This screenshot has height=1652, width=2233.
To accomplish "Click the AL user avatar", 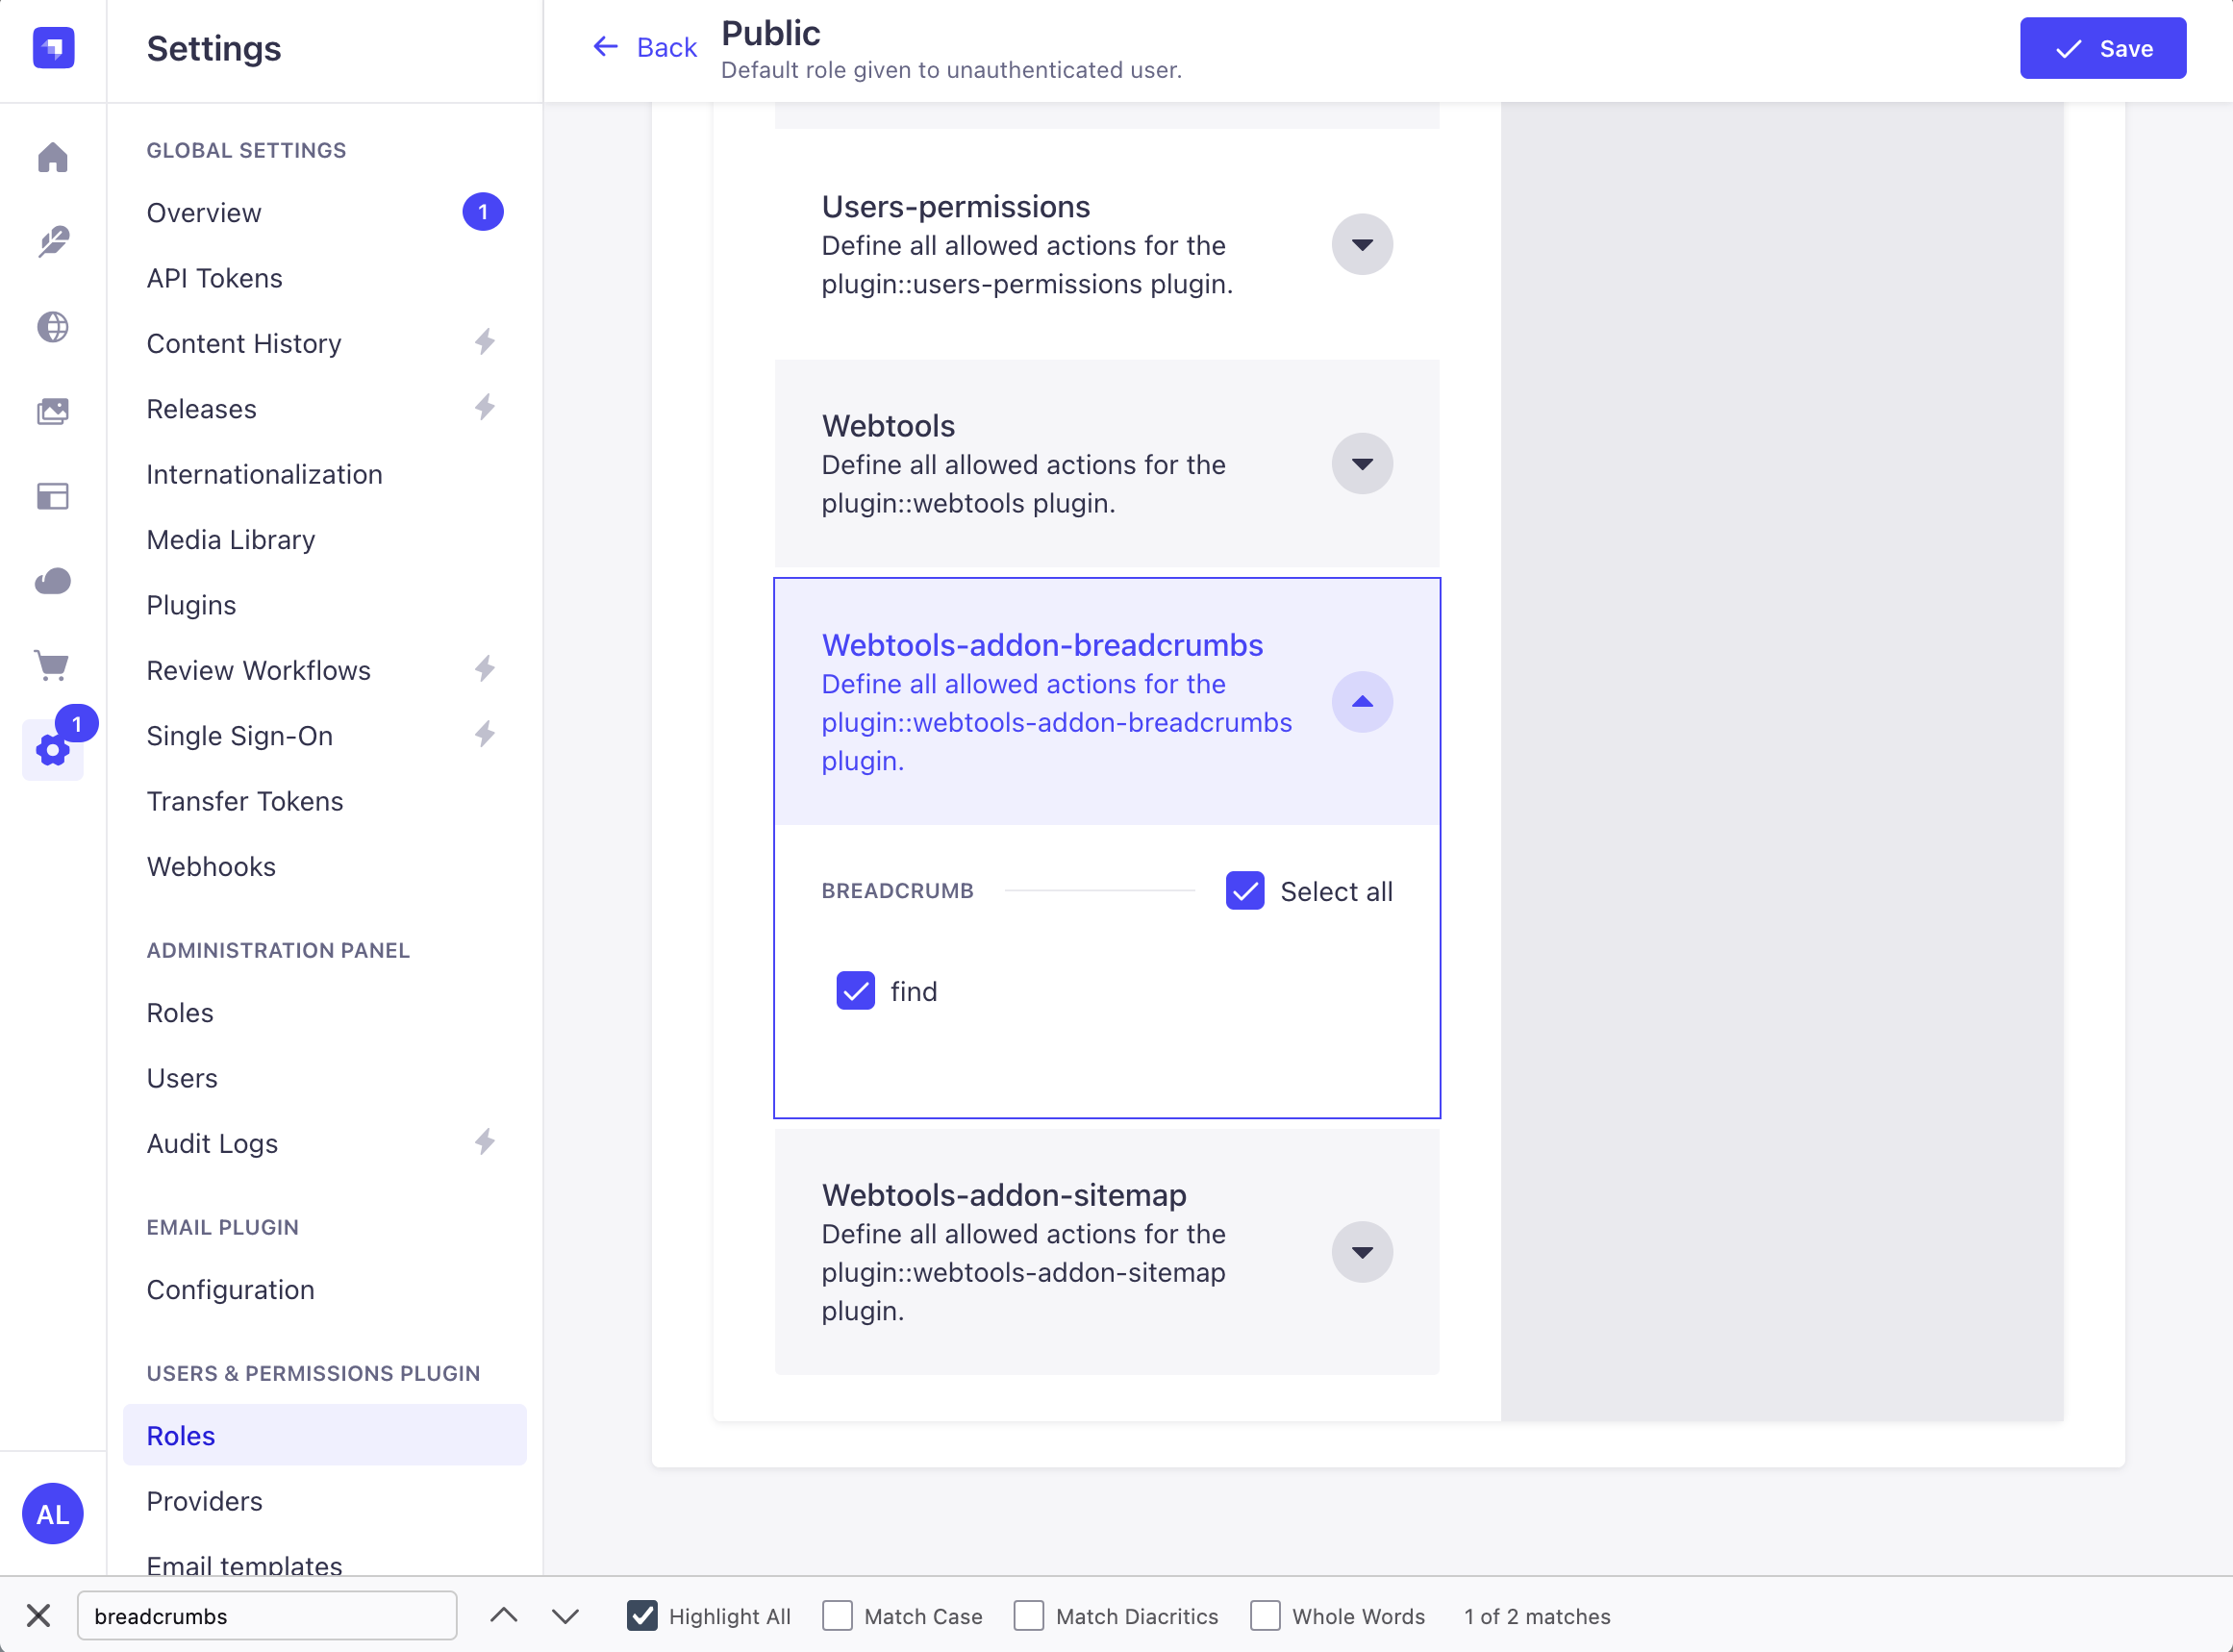I will pyautogui.click(x=53, y=1514).
